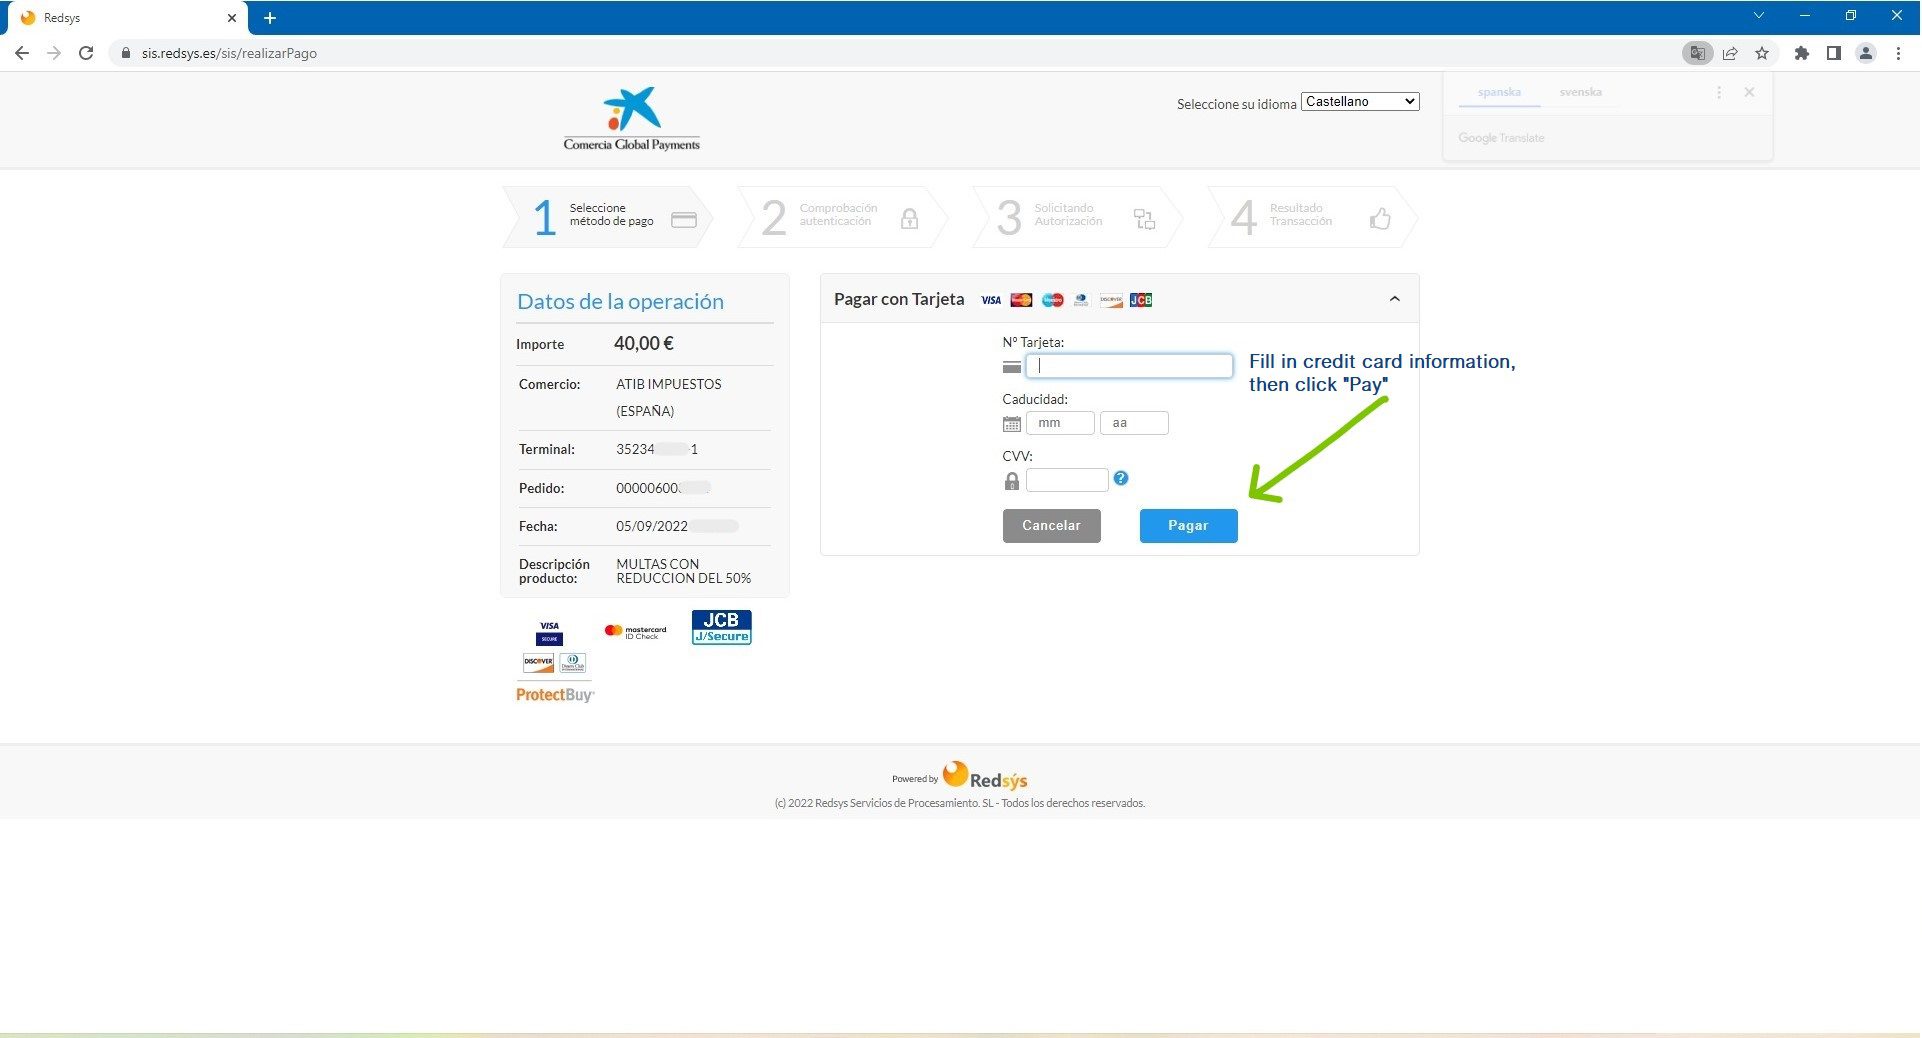The image size is (1922, 1038).
Task: Click the date 05/09/2022
Action: [x=652, y=526]
